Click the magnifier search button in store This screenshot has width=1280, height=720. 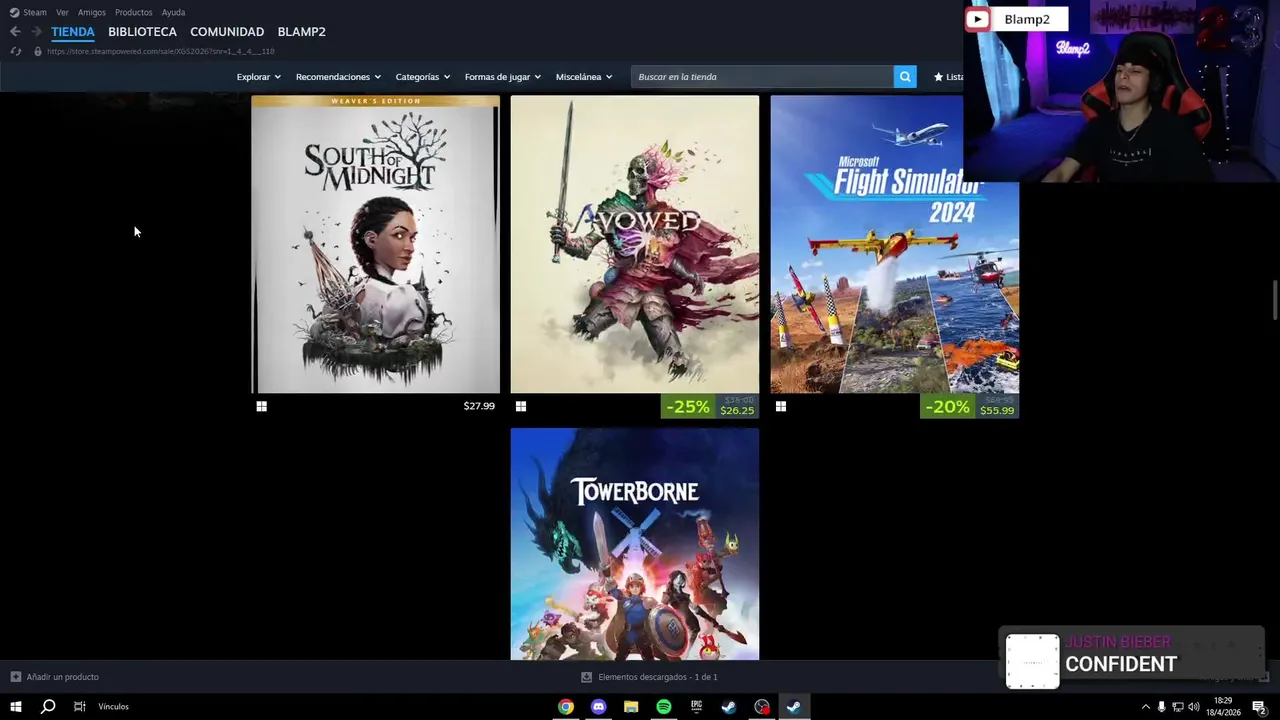[x=905, y=77]
